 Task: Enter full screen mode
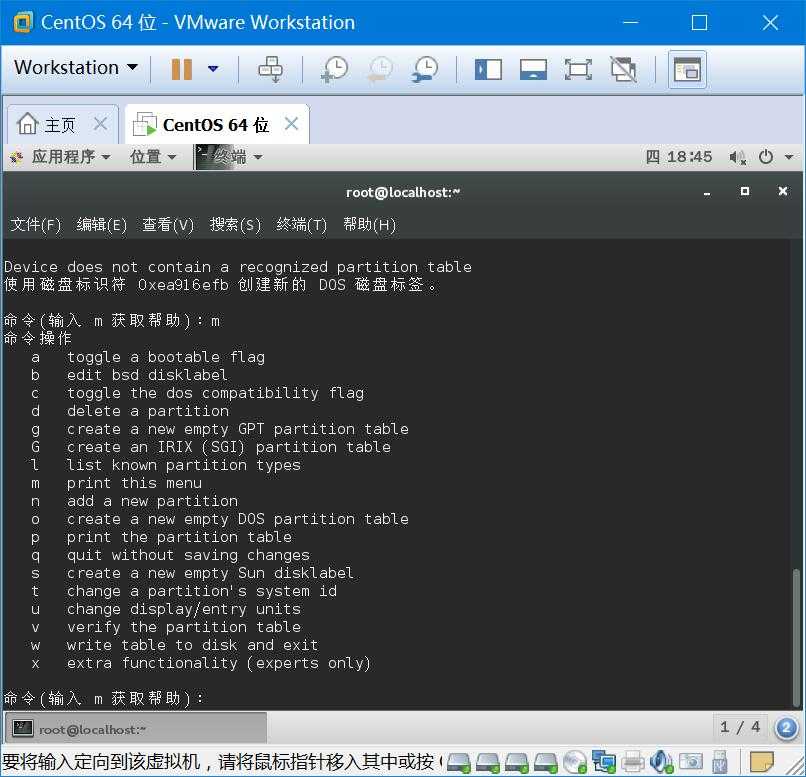pos(578,69)
